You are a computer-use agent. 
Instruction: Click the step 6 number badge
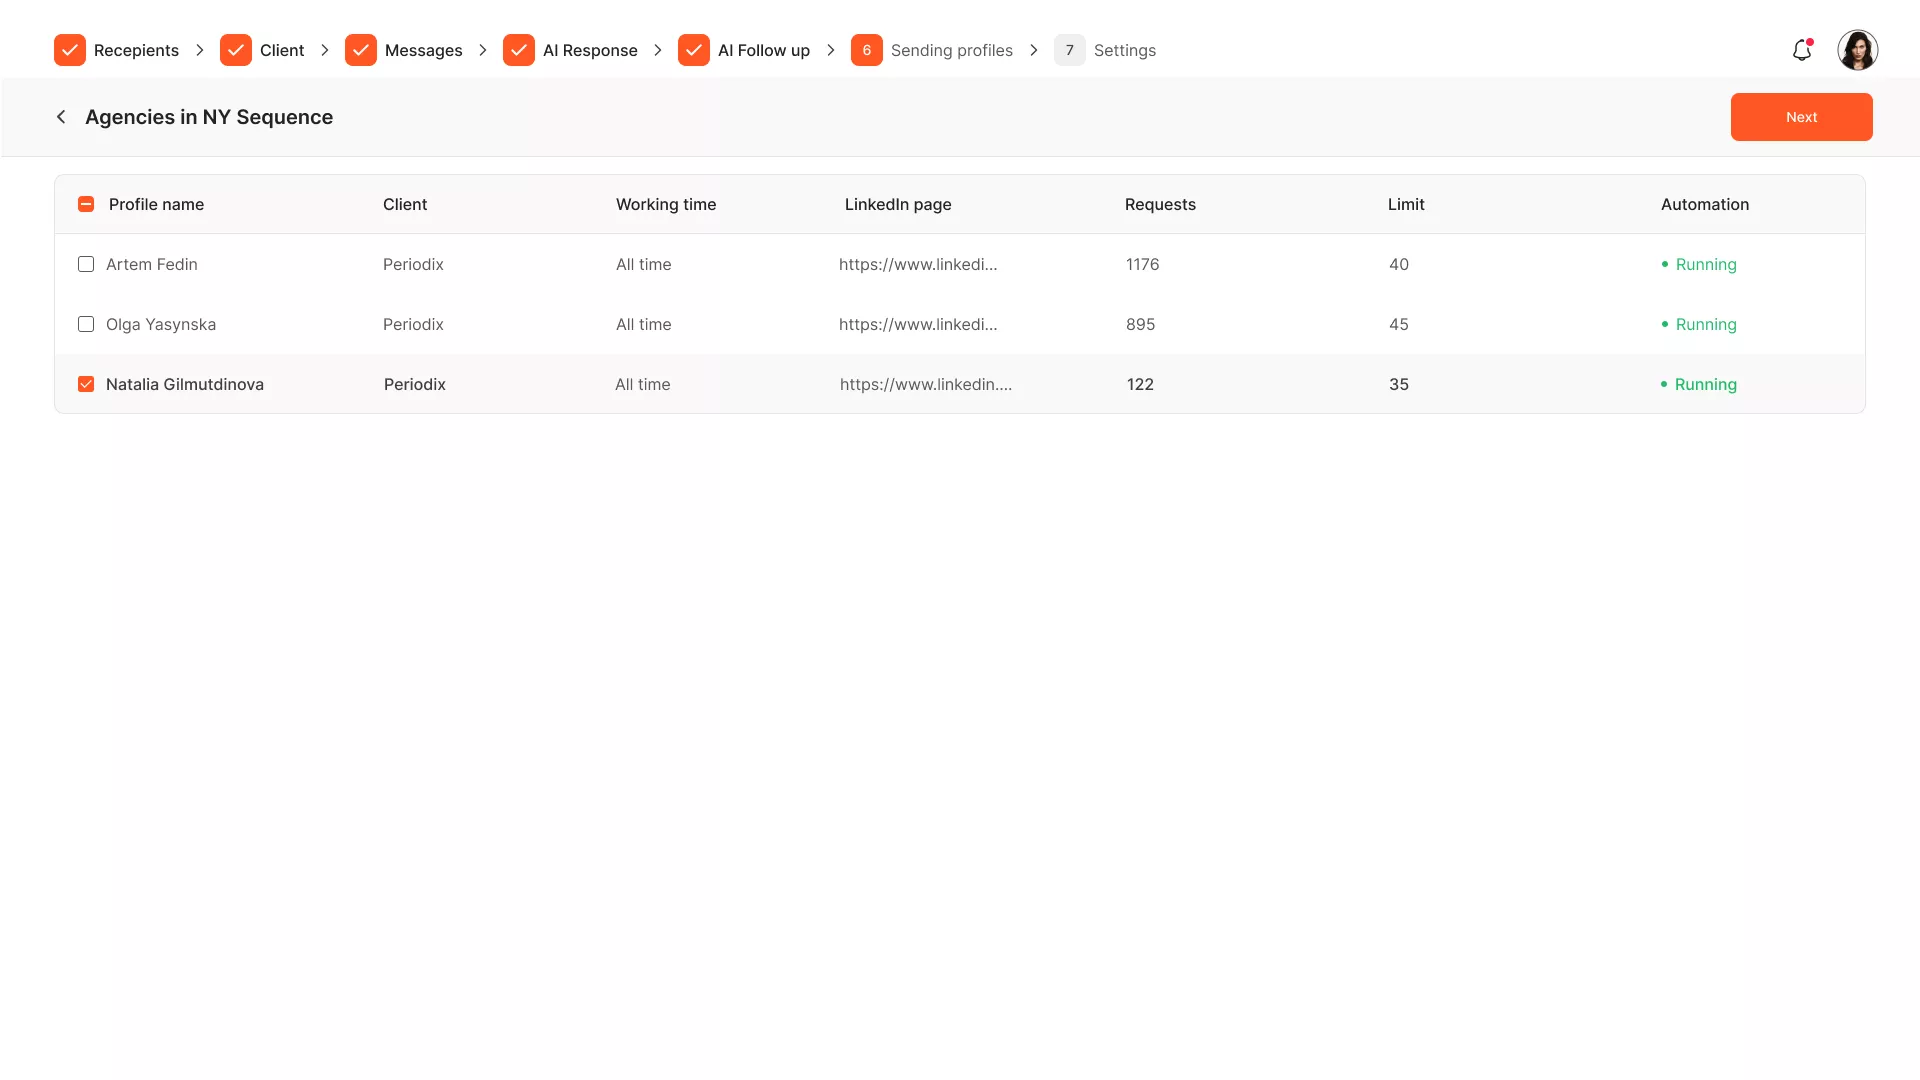point(867,50)
